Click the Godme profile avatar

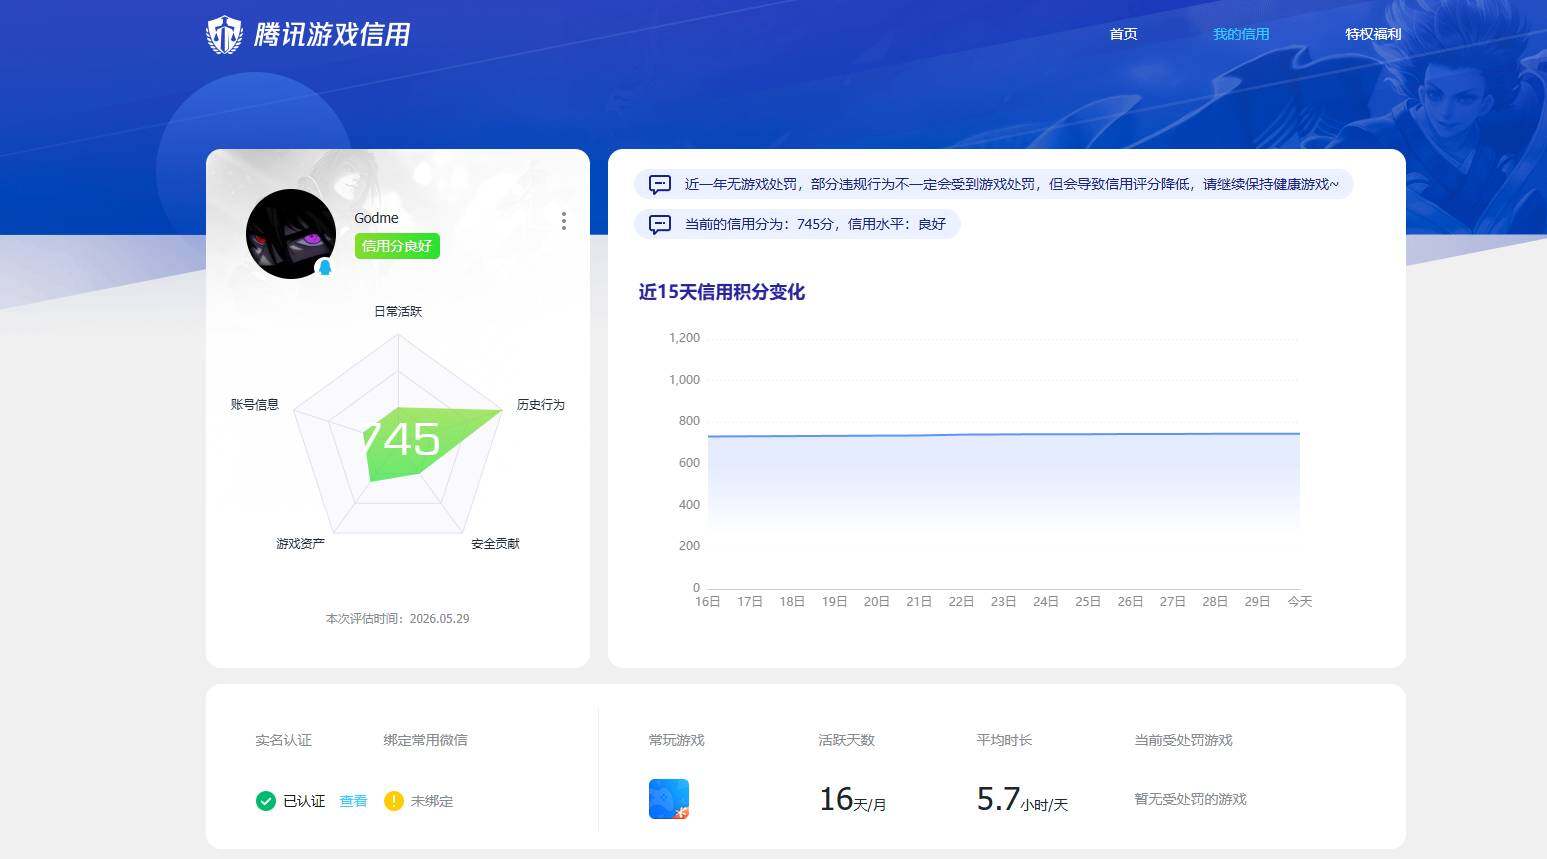tap(291, 234)
